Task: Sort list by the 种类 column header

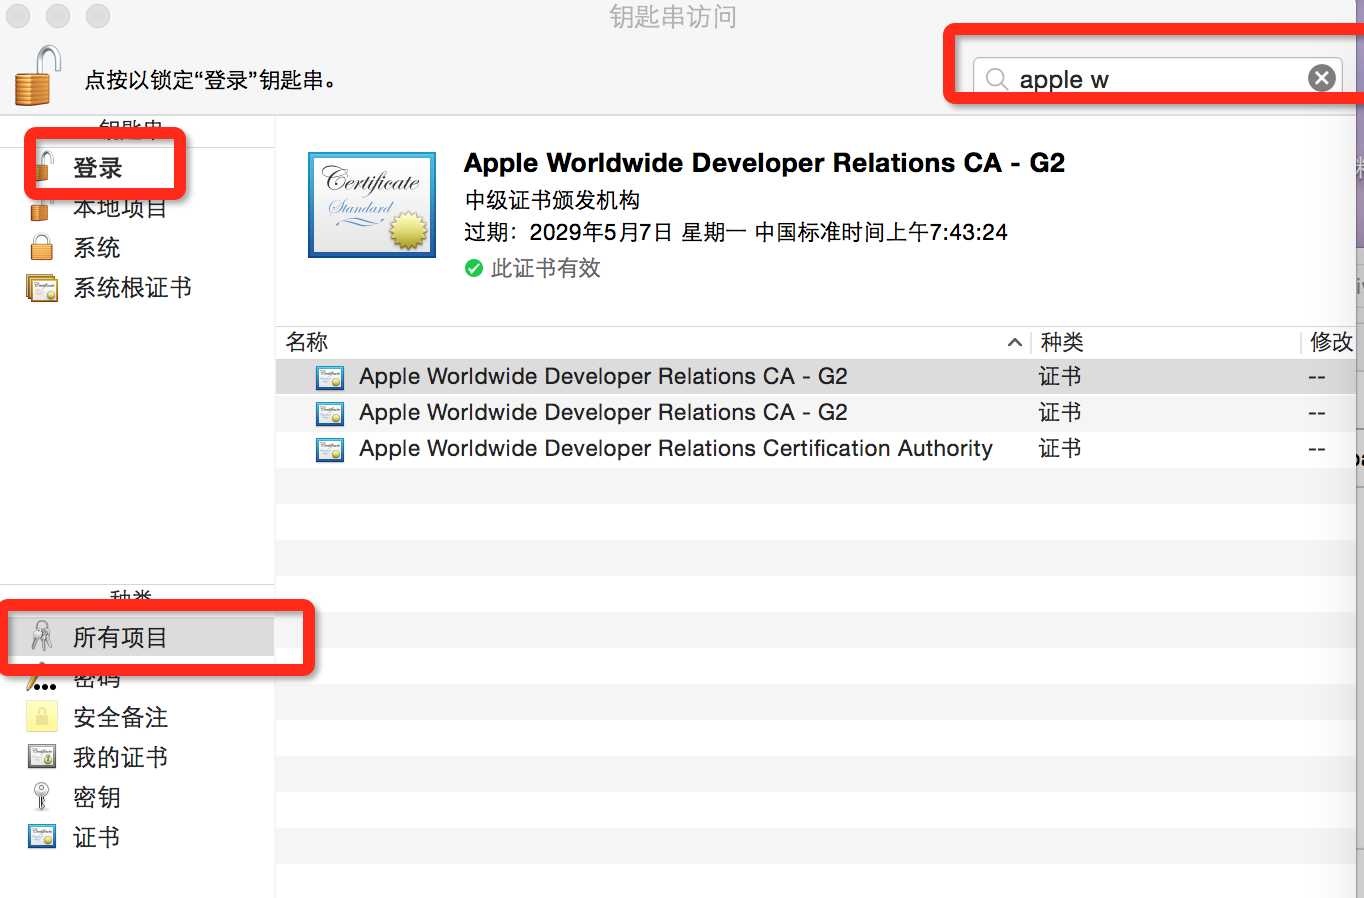Action: [x=1062, y=342]
